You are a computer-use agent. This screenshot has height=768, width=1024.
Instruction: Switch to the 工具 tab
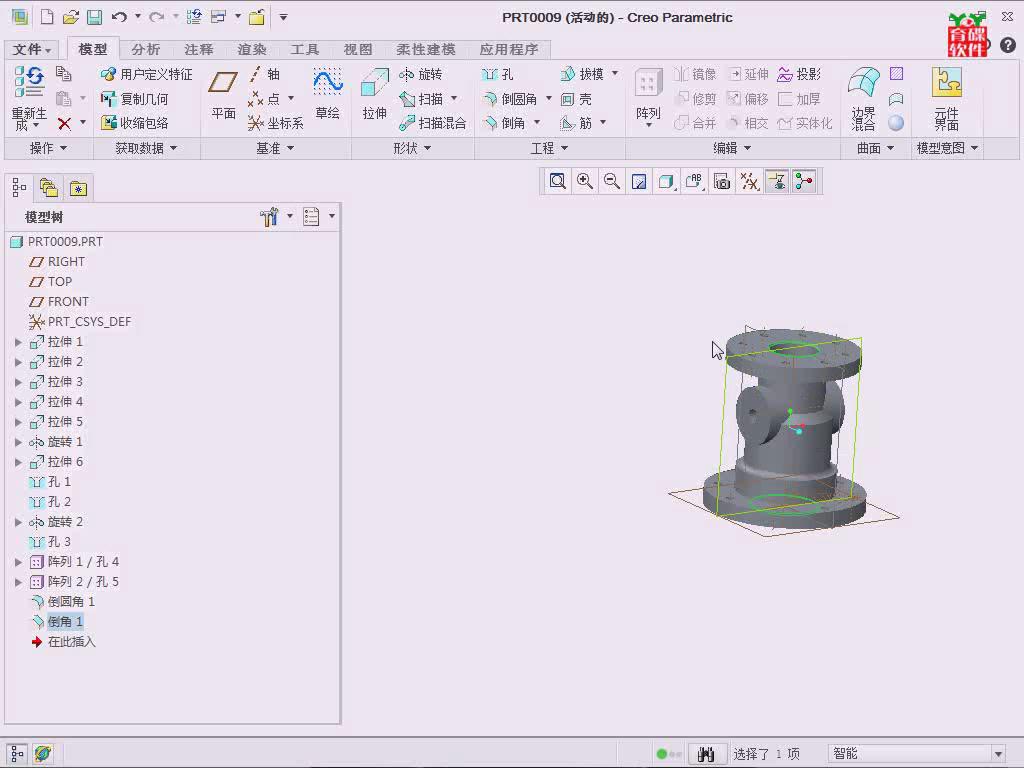[304, 49]
